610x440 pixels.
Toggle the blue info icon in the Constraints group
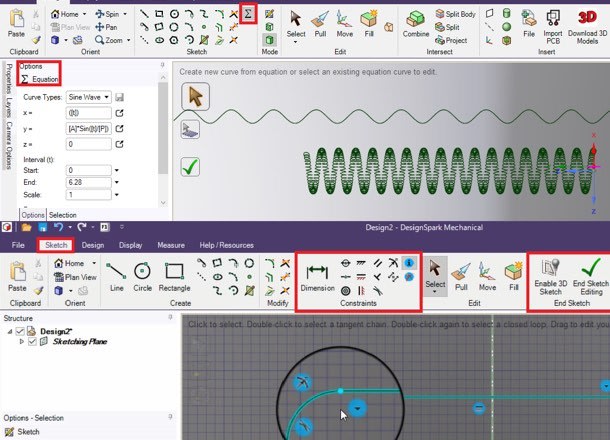point(409,263)
